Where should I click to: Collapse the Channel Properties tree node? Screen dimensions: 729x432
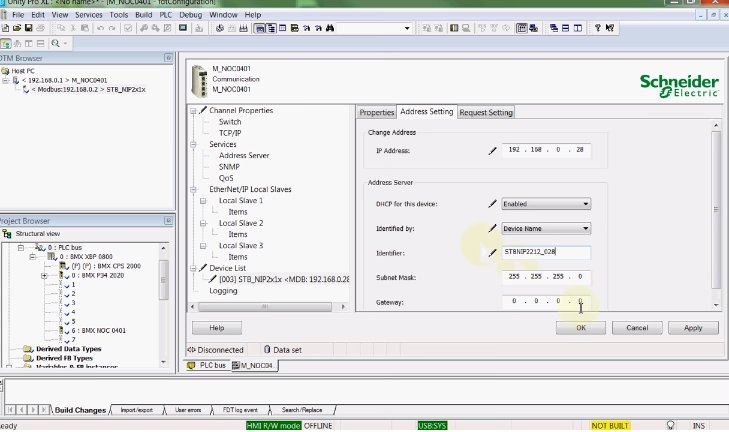click(x=193, y=111)
